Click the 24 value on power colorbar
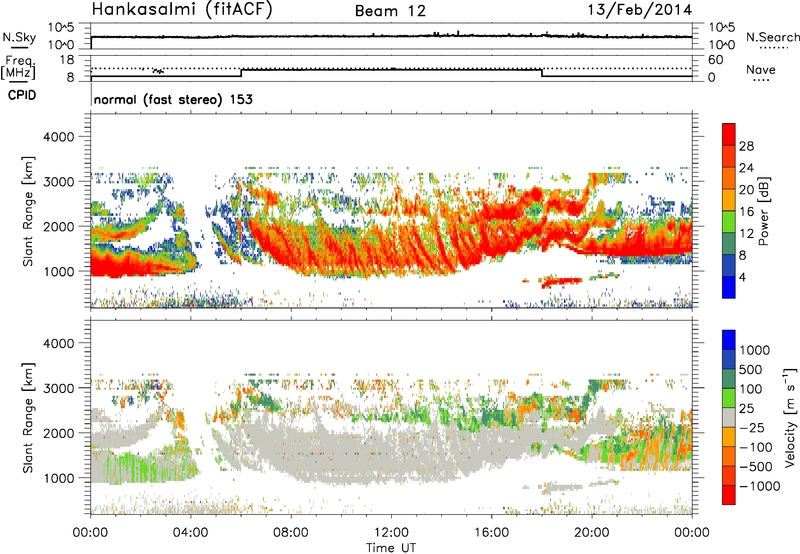800x554 pixels. [746, 168]
